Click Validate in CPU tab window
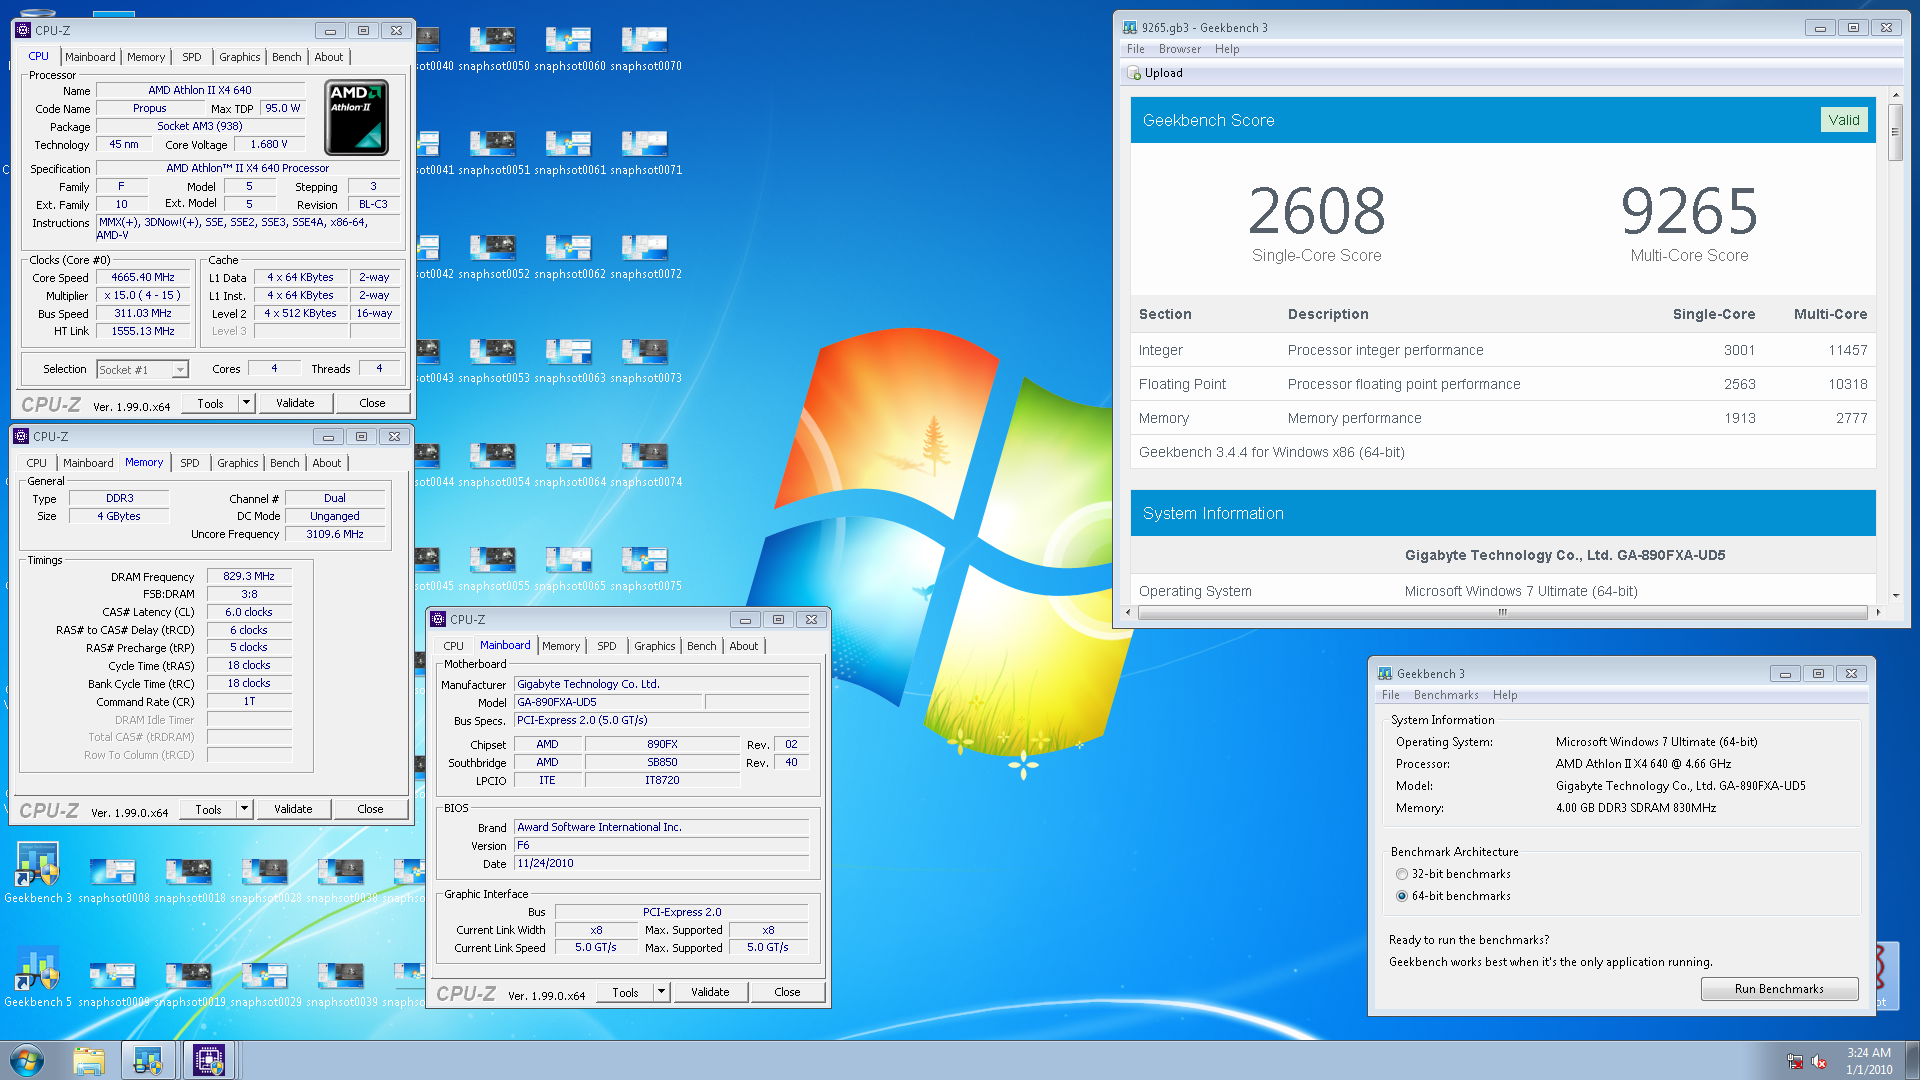 (x=295, y=403)
